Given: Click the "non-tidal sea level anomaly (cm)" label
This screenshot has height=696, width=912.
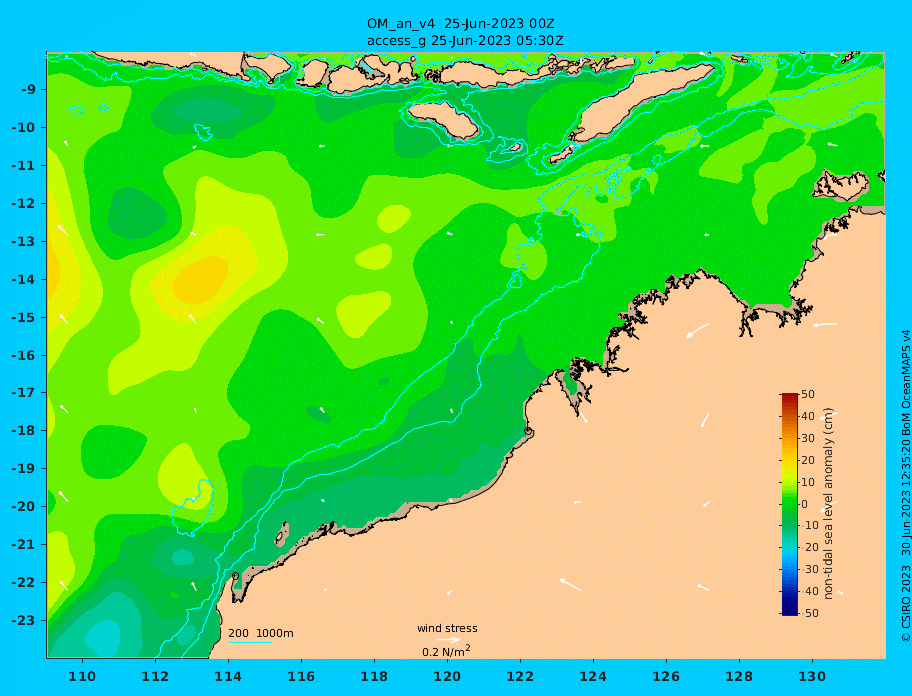Looking at the screenshot, I should point(828,504).
